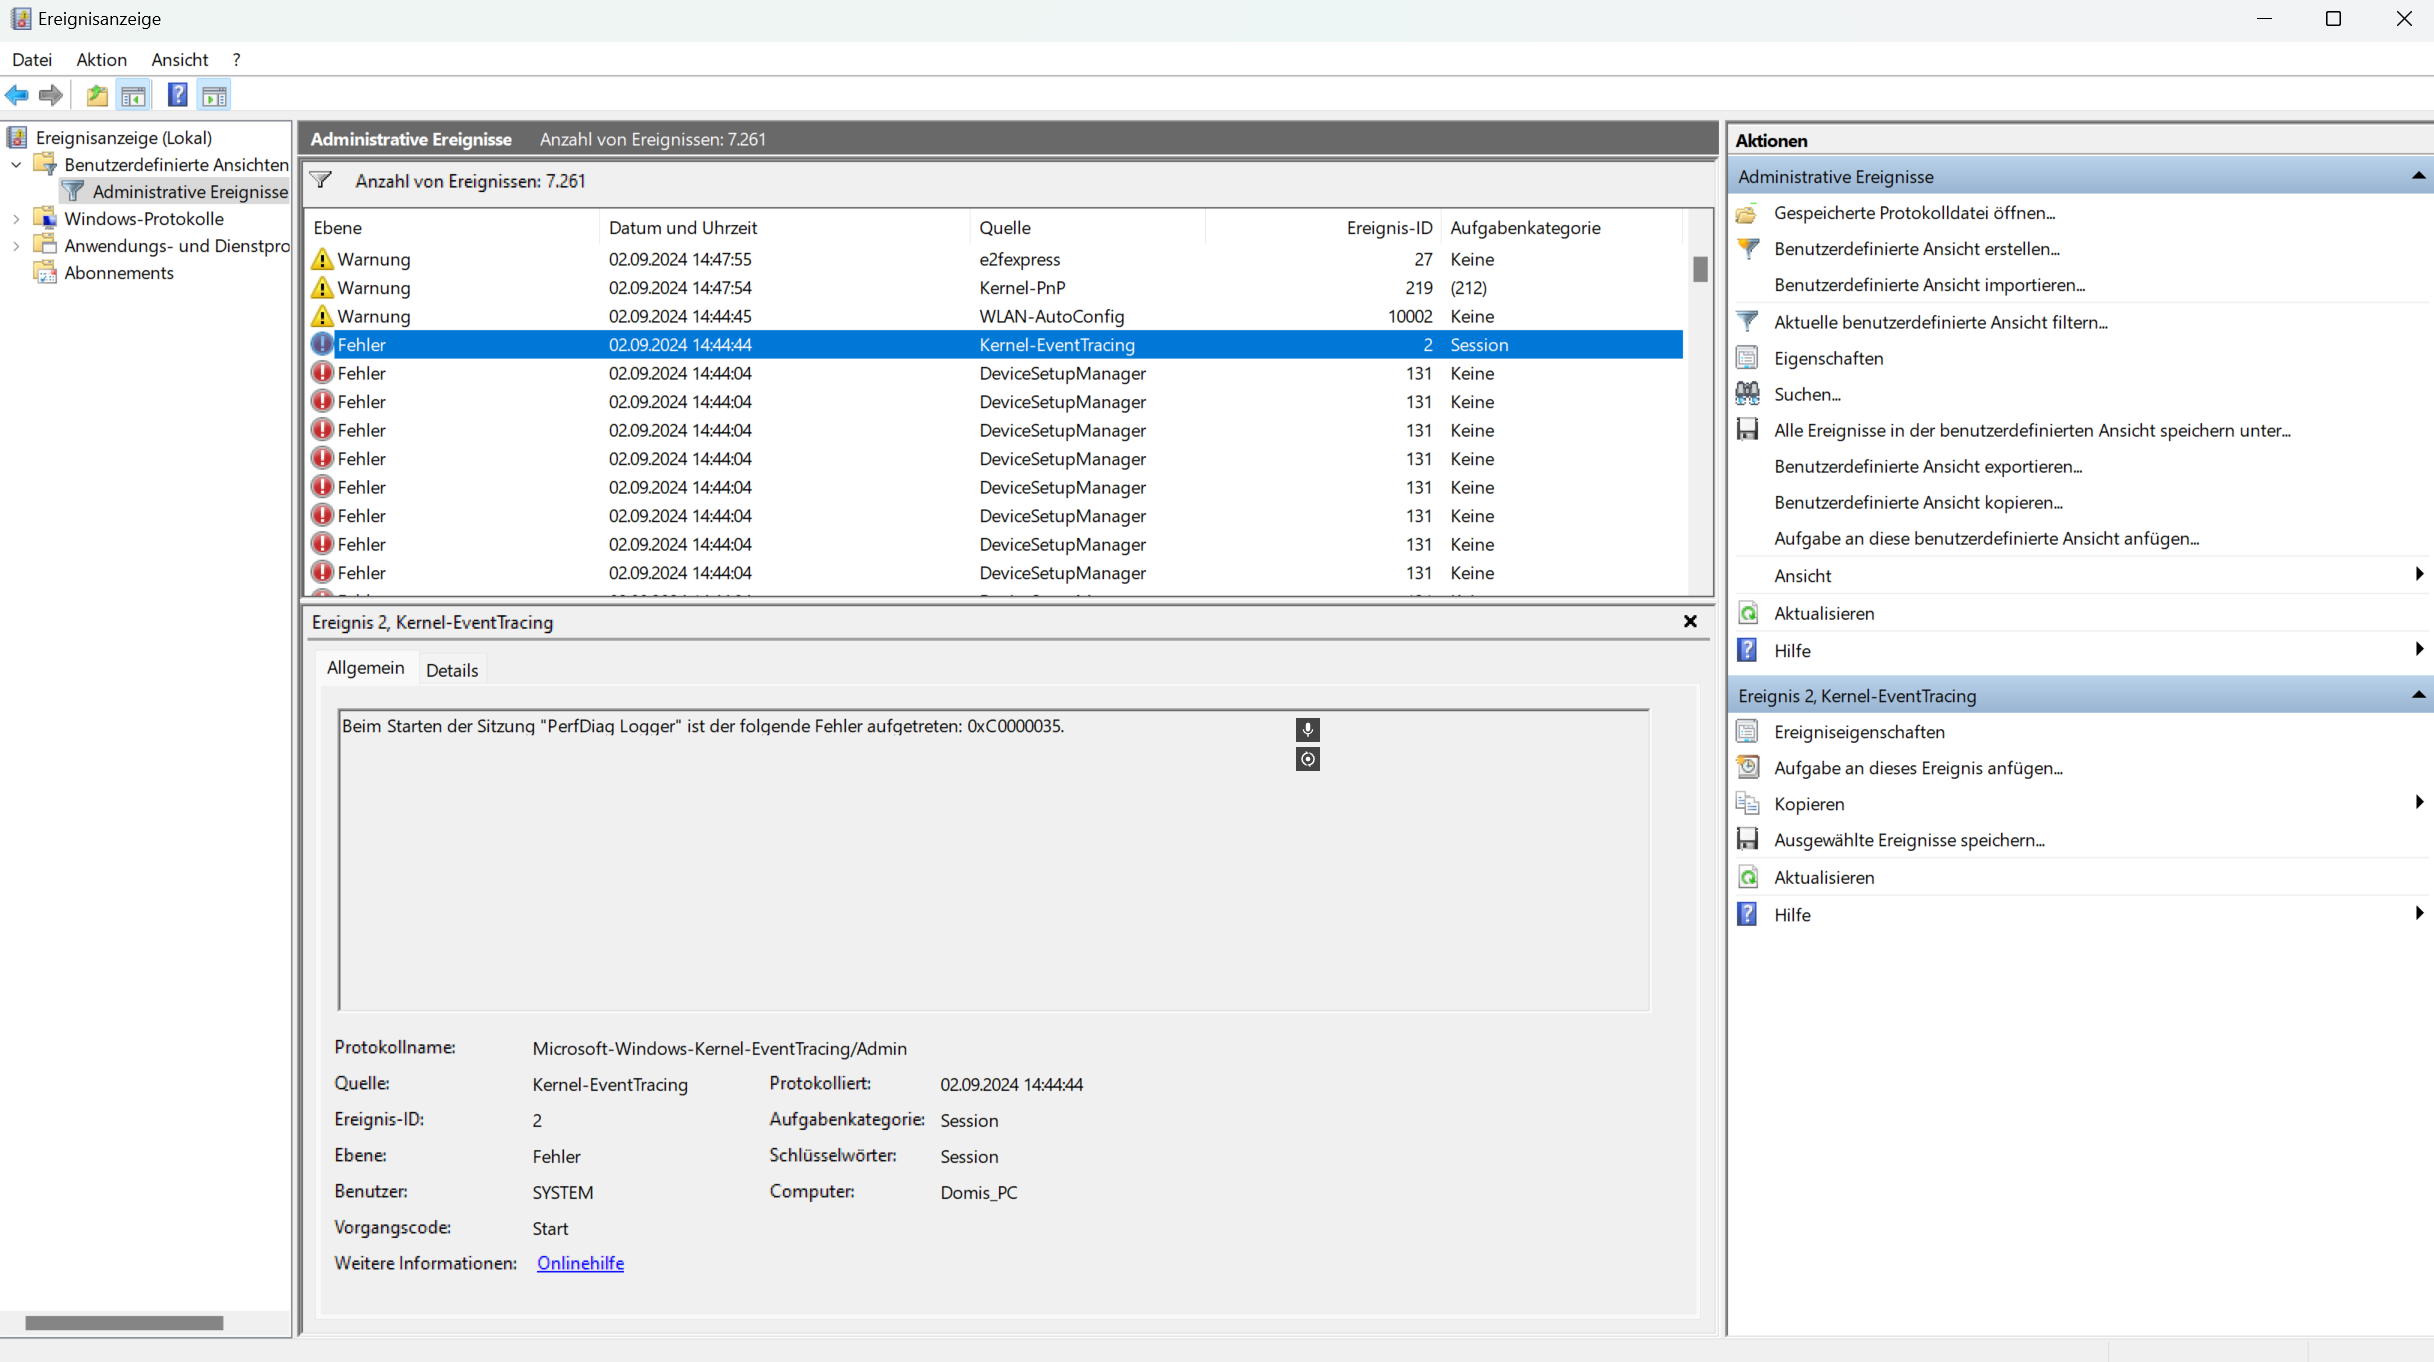Collapse the Administrative Ereignisse actions section
Screen dimensions: 2434x1362
[x=2417, y=176]
